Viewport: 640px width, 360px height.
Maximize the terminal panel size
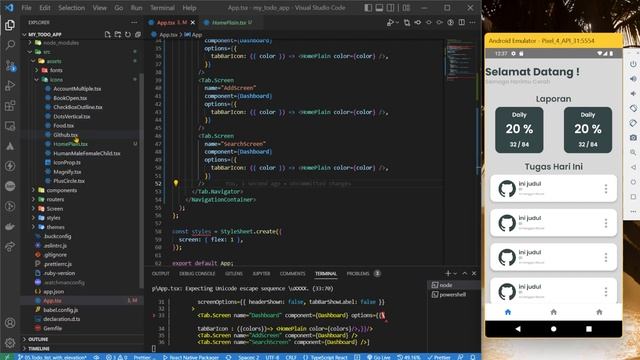point(464,273)
